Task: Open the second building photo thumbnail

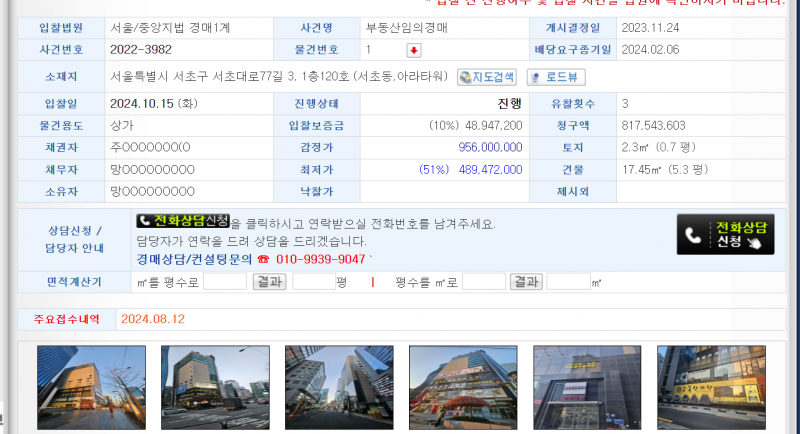Action: coord(215,388)
